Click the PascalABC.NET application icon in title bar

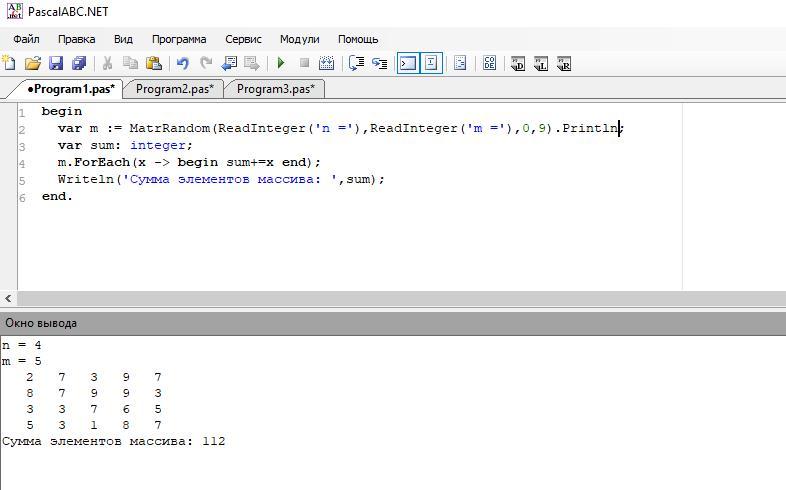coord(15,11)
